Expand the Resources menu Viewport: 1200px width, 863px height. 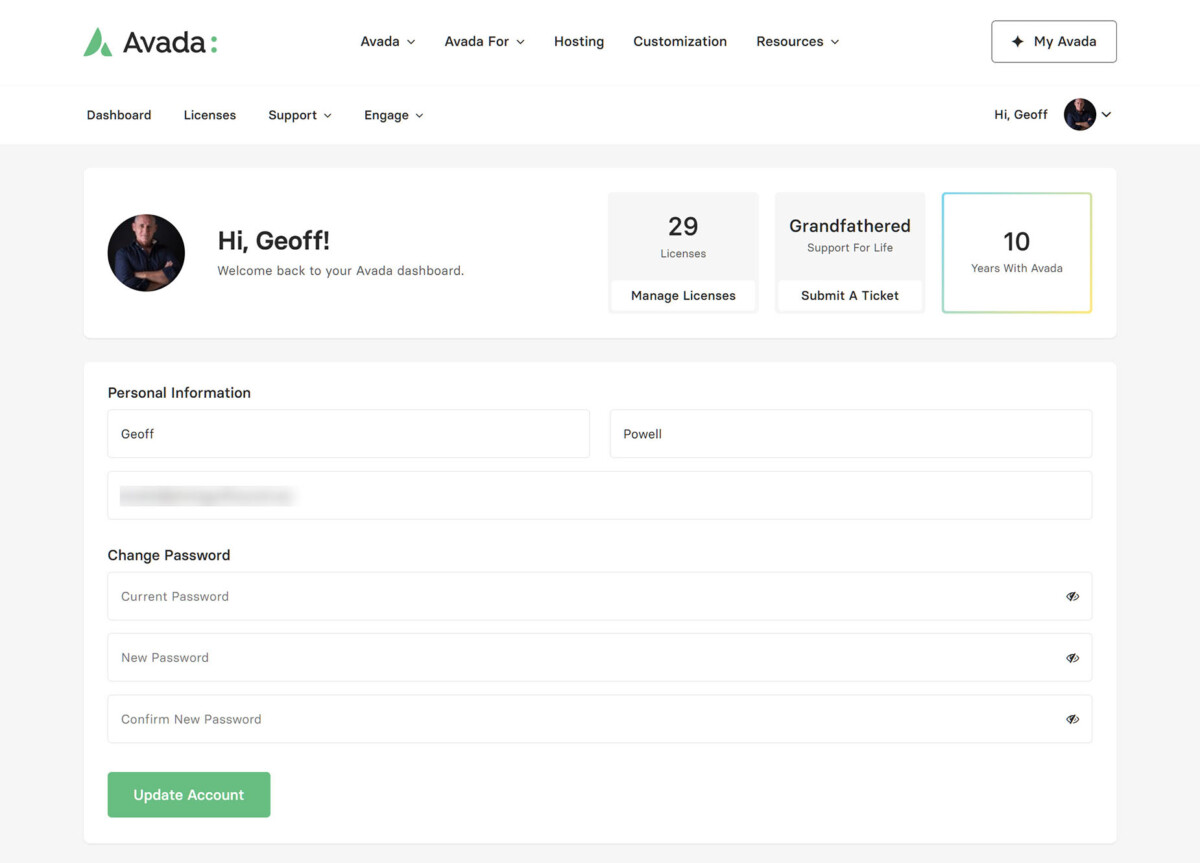pyautogui.click(x=797, y=42)
